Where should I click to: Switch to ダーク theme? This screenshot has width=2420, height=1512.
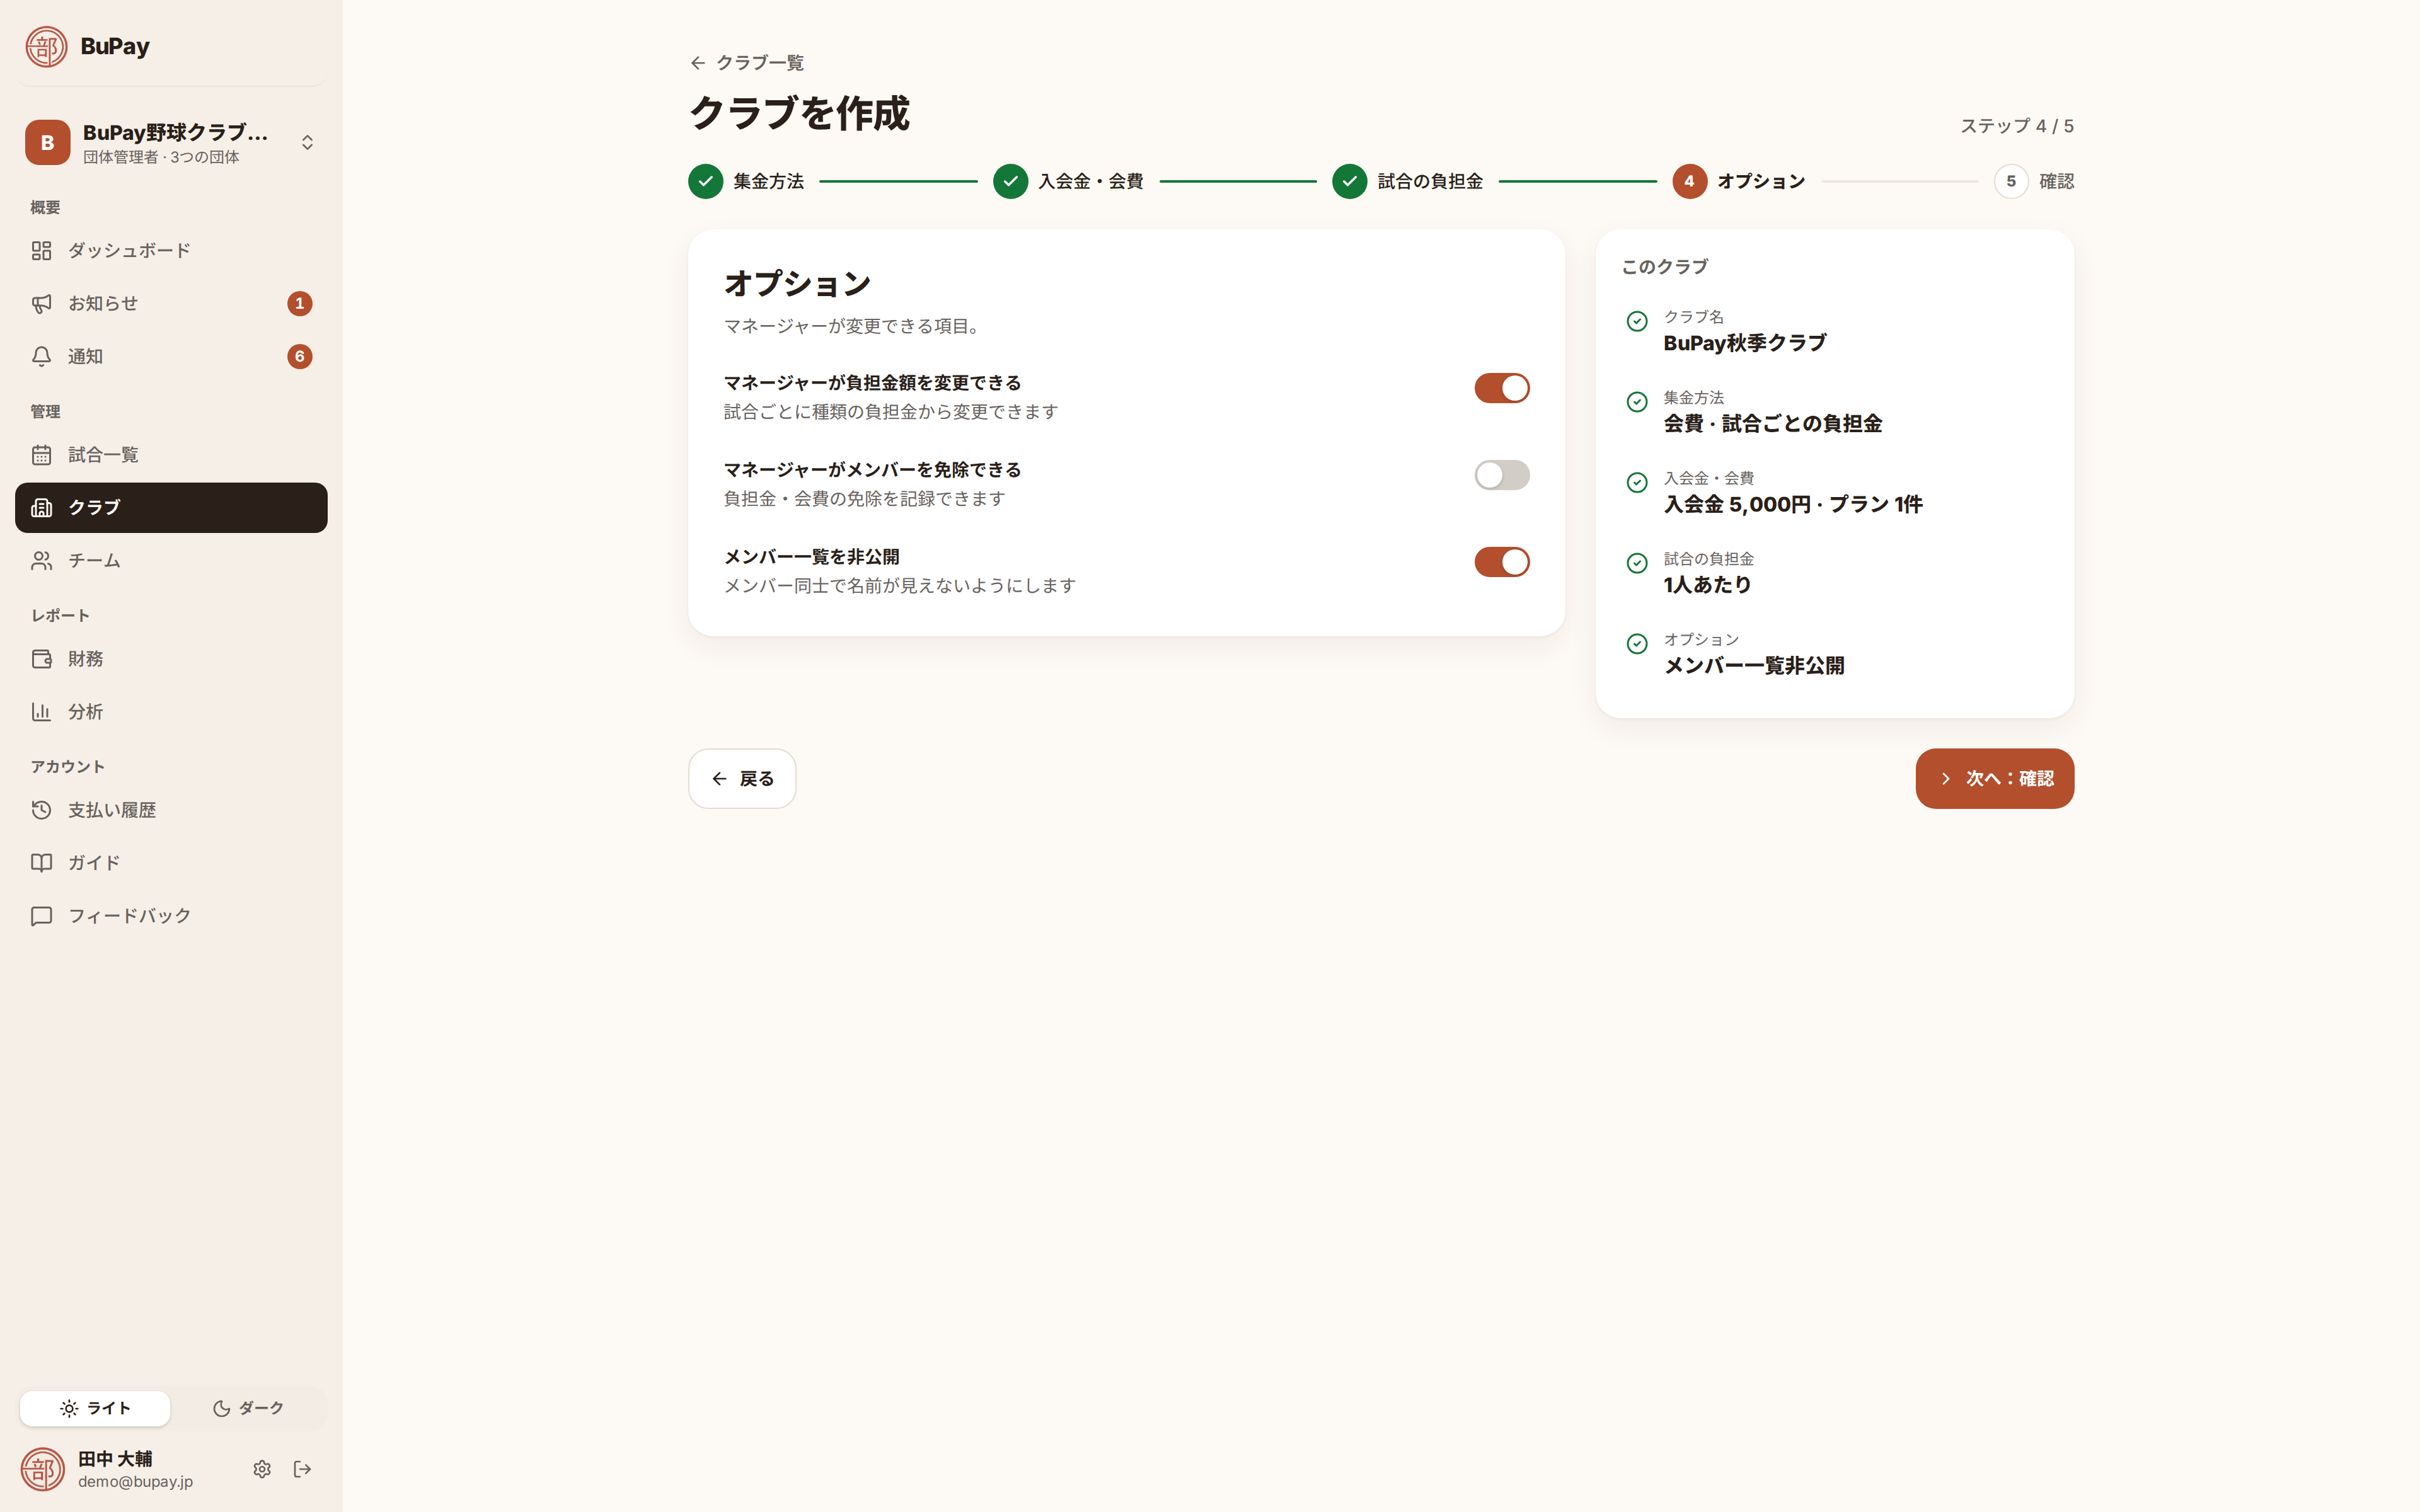pos(248,1408)
